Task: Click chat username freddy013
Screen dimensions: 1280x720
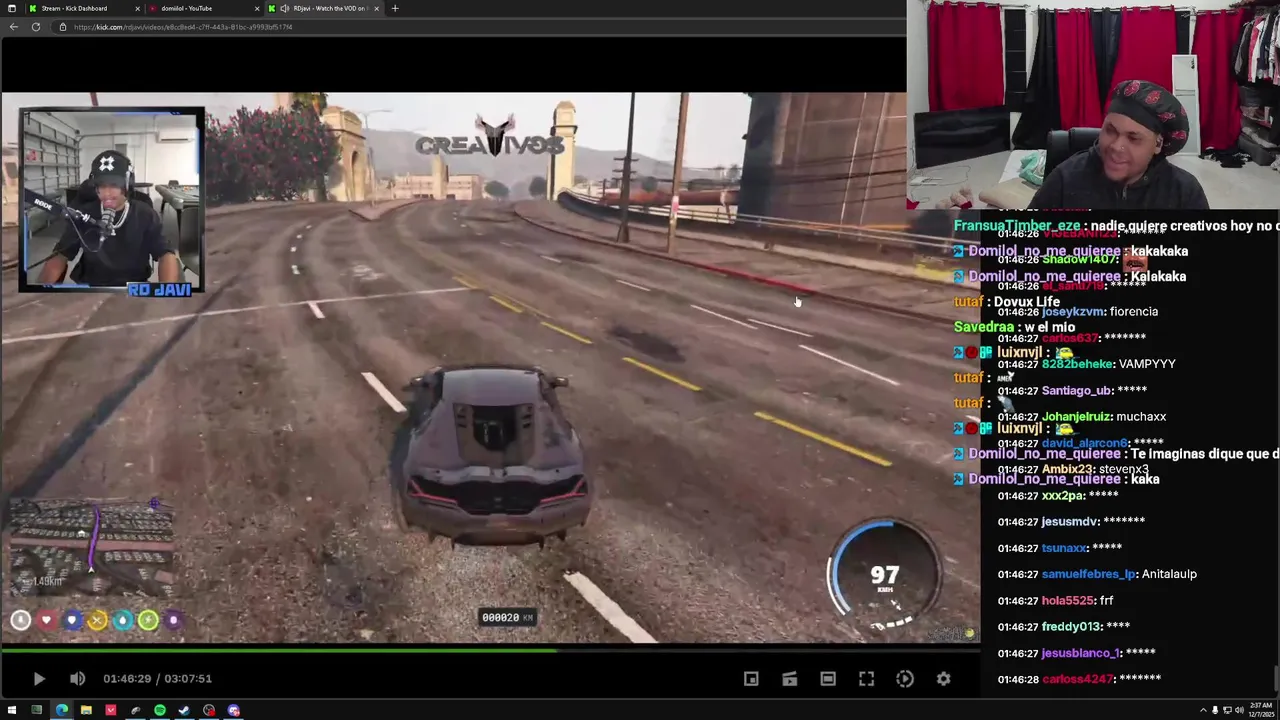Action: (x=1071, y=627)
